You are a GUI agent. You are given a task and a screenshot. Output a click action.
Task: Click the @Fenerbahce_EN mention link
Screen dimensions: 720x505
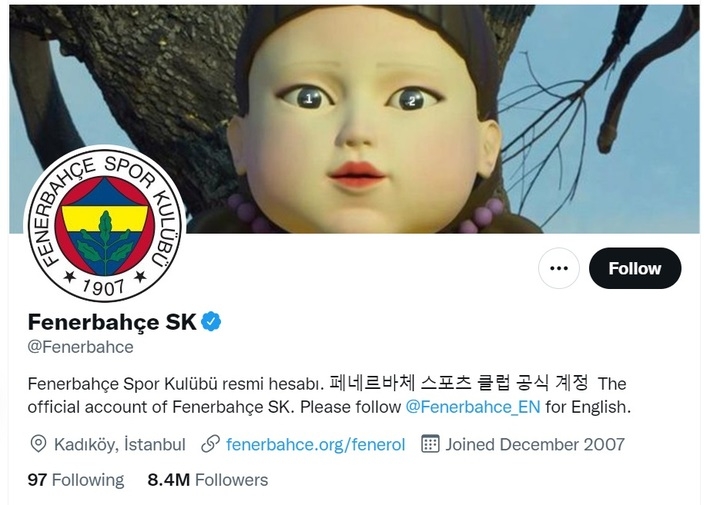(473, 407)
